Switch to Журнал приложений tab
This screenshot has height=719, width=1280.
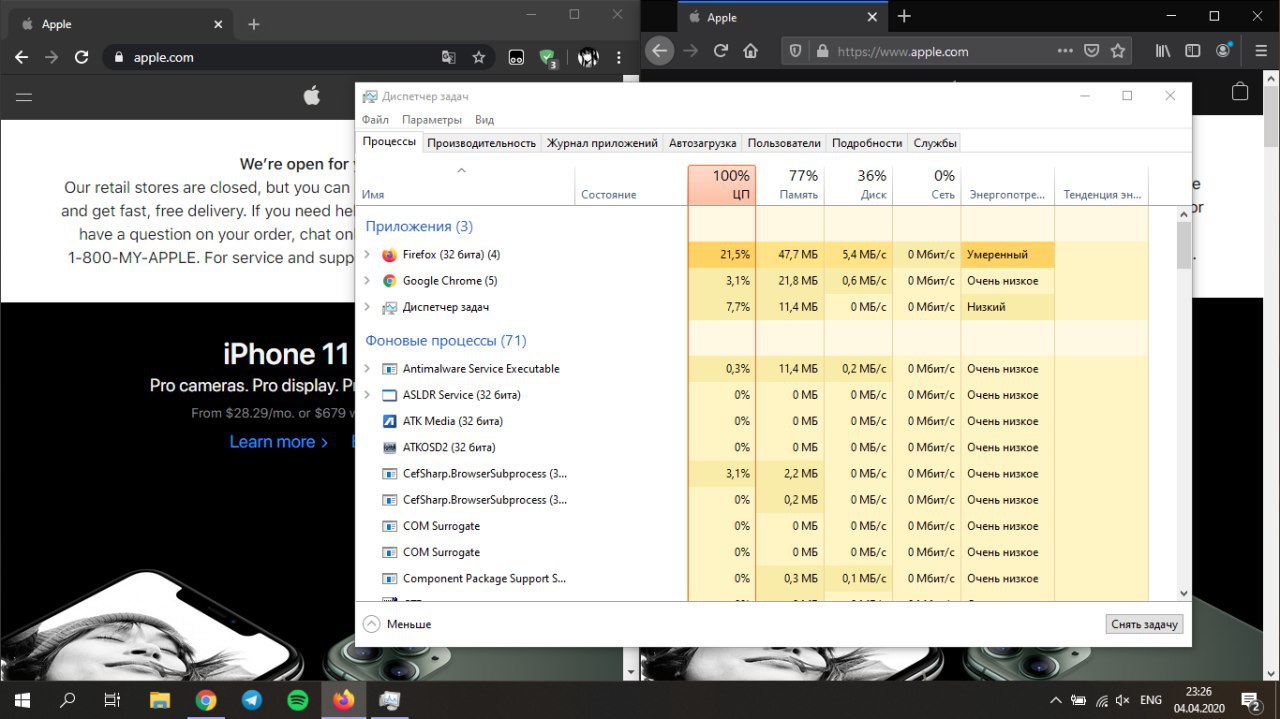602,143
